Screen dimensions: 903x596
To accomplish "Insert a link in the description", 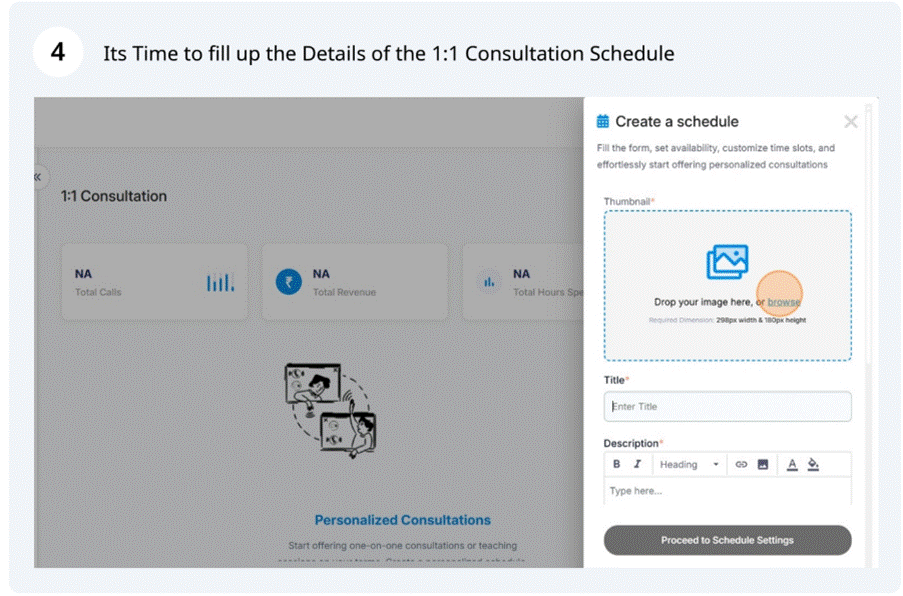I will click(x=741, y=464).
